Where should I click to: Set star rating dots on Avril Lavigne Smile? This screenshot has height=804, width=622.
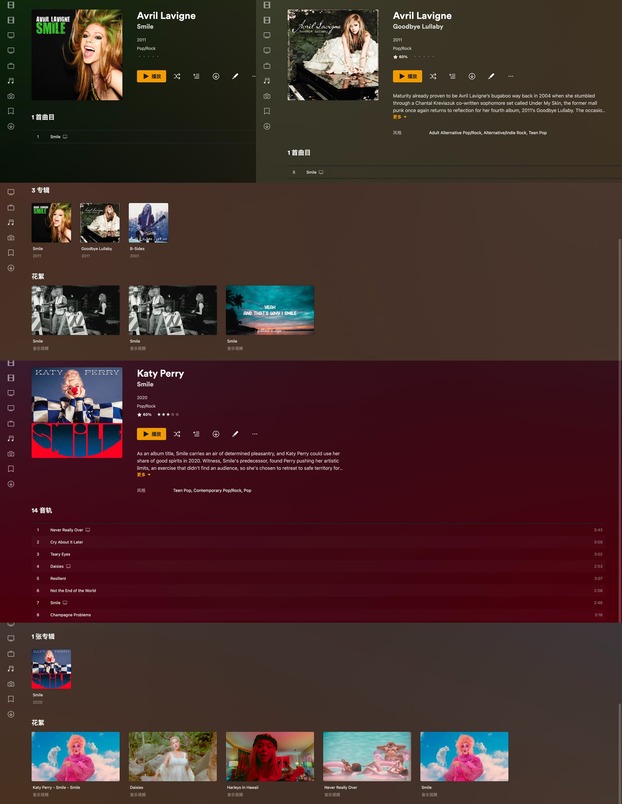coord(148,56)
